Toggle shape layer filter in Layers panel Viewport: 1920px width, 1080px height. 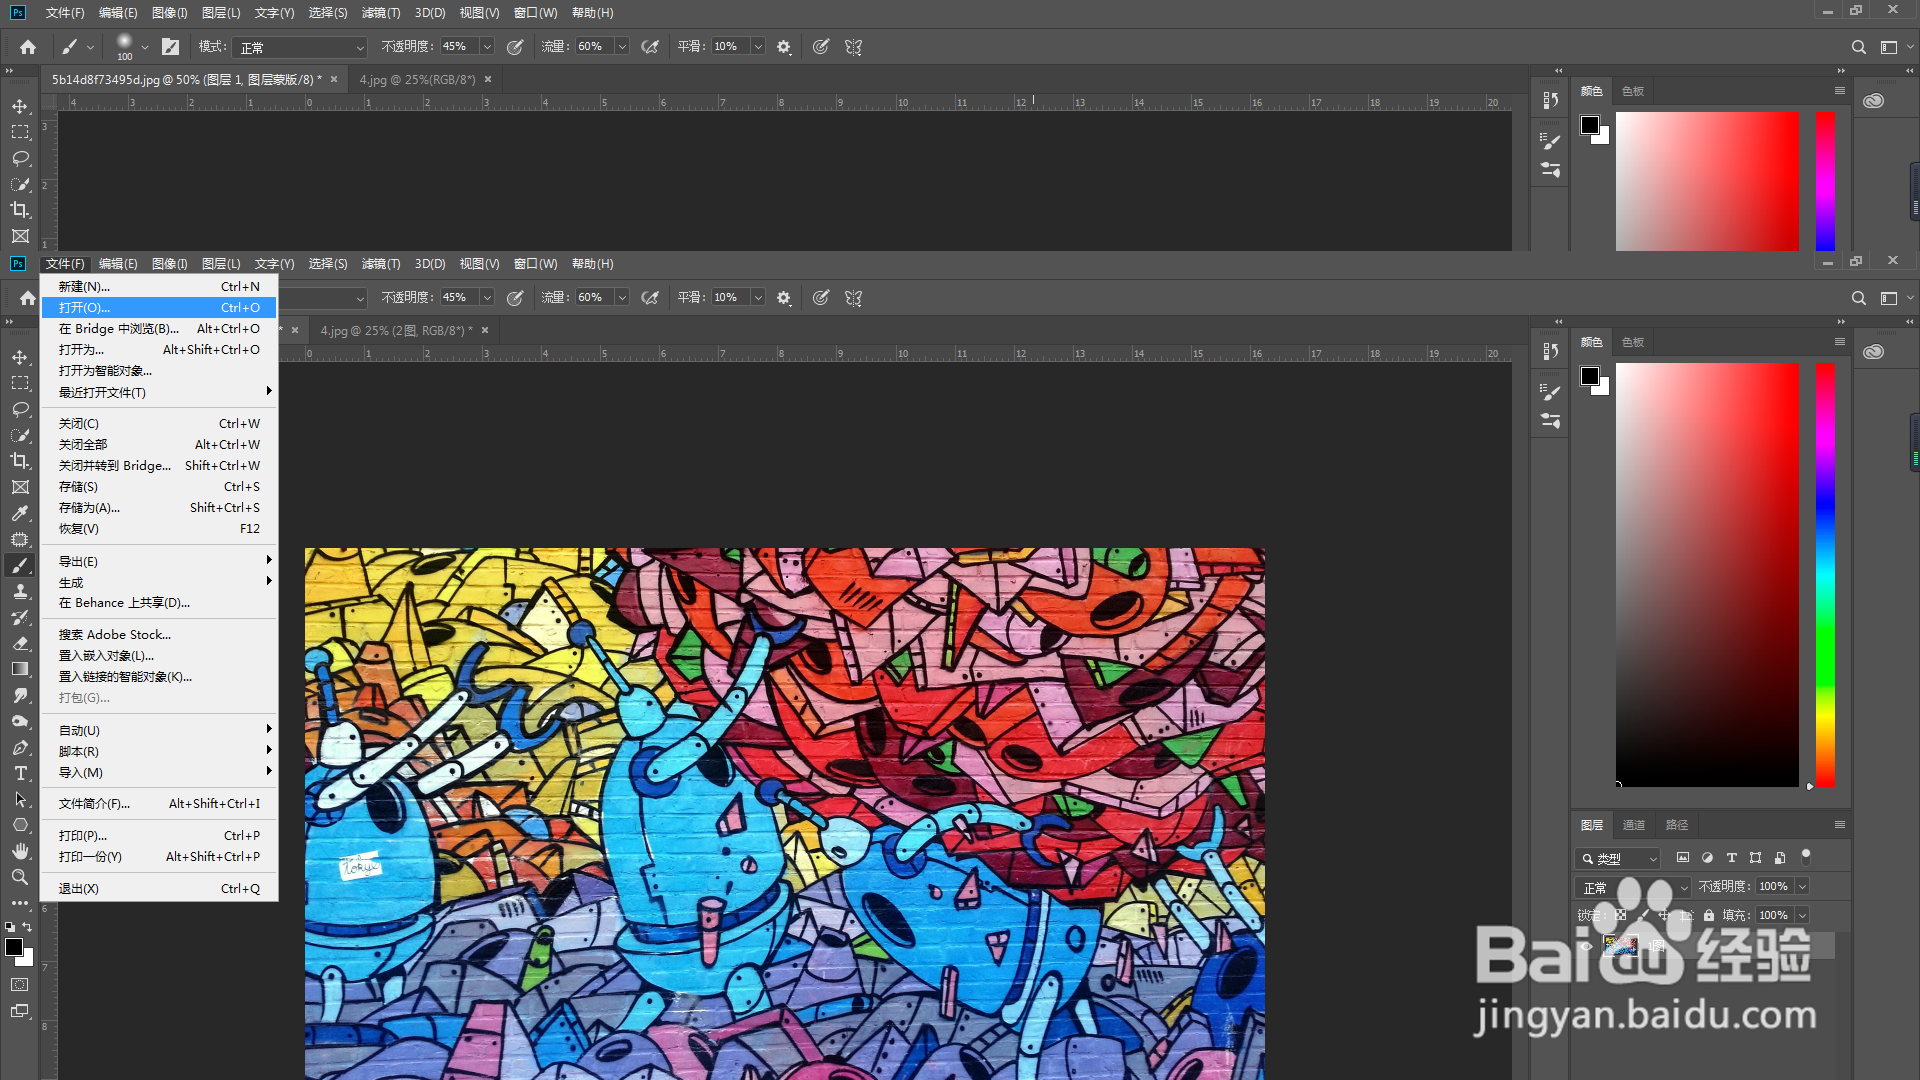pyautogui.click(x=1755, y=858)
